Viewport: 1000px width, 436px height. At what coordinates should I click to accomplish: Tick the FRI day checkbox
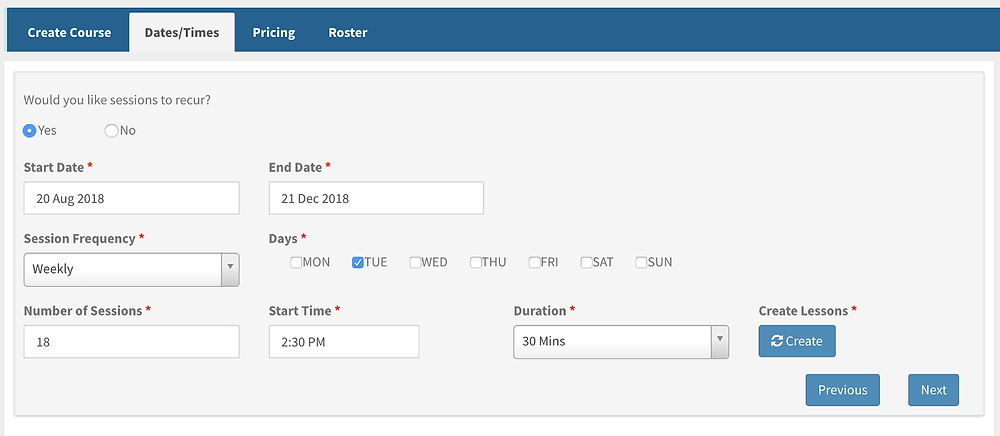coord(534,262)
